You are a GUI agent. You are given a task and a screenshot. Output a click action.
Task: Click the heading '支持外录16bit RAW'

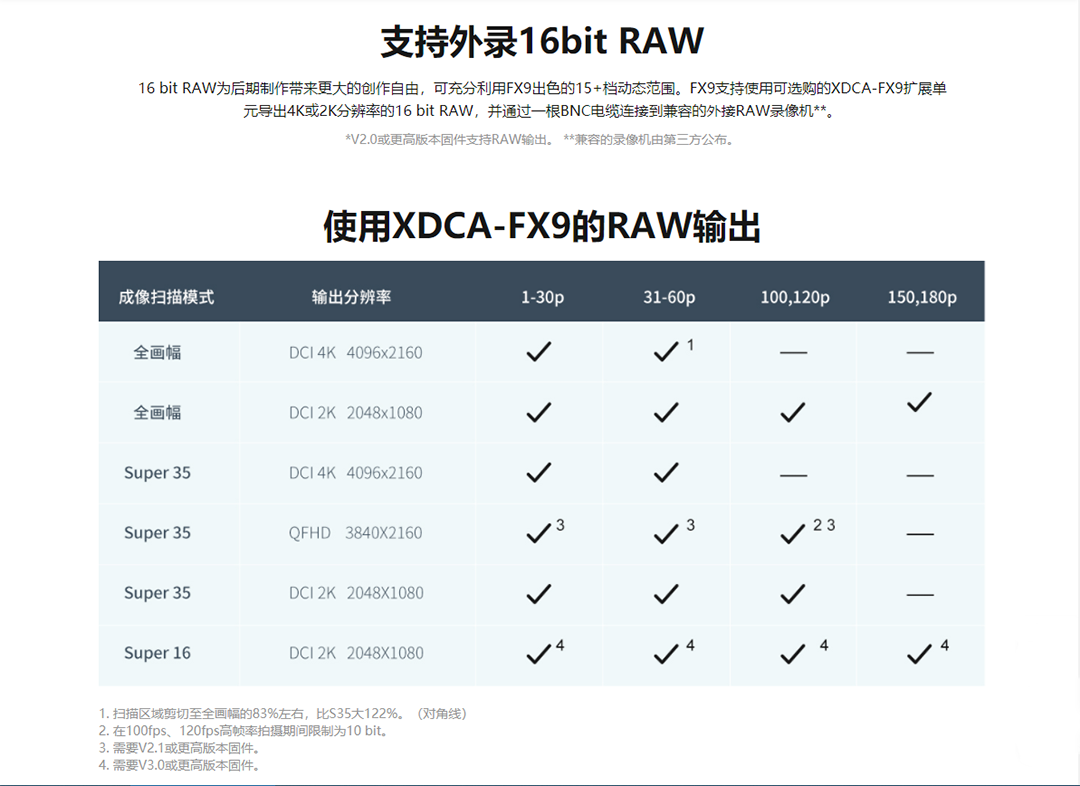[542, 41]
